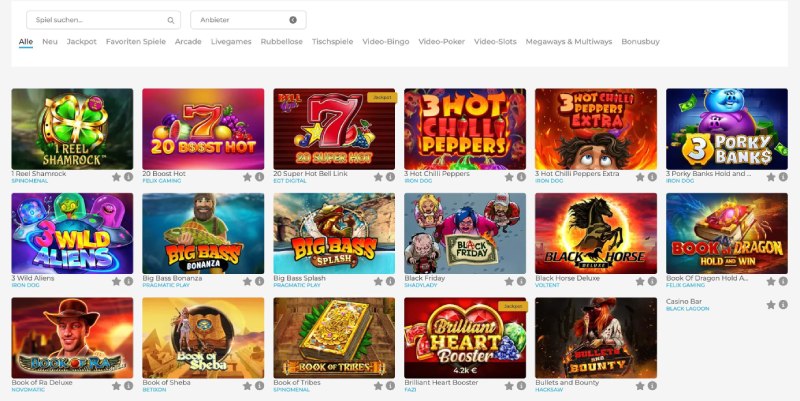This screenshot has height=401, width=800.
Task: Switch to Video-Slots tab
Action: (495, 42)
